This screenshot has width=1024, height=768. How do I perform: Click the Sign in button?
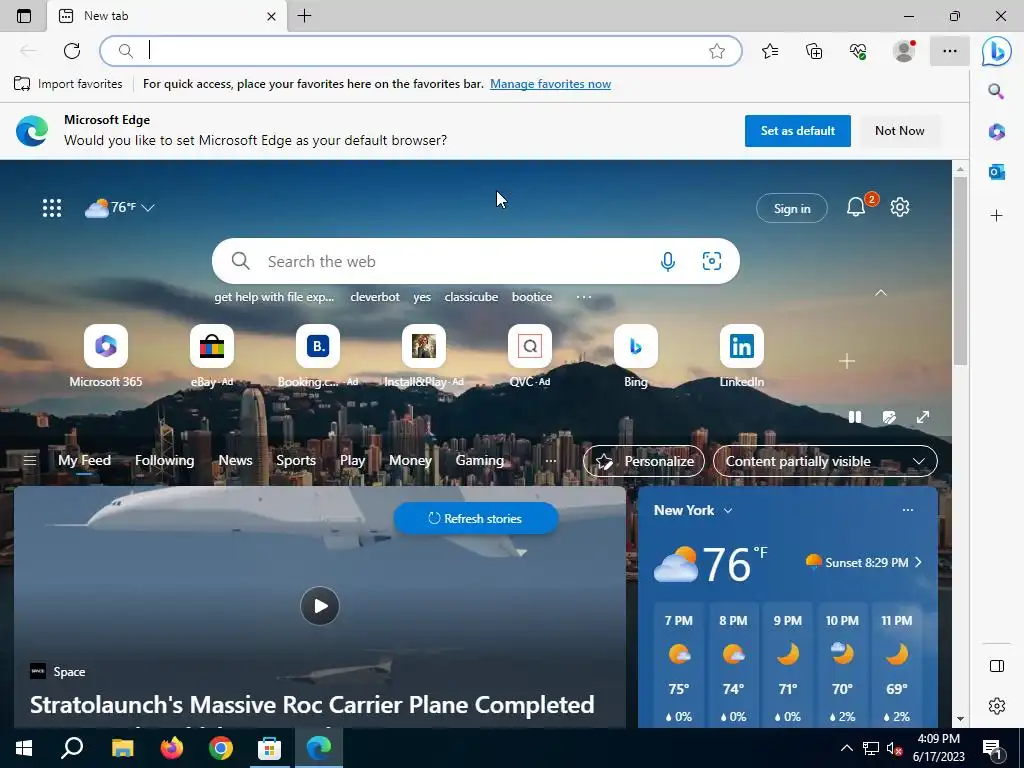pyautogui.click(x=792, y=208)
